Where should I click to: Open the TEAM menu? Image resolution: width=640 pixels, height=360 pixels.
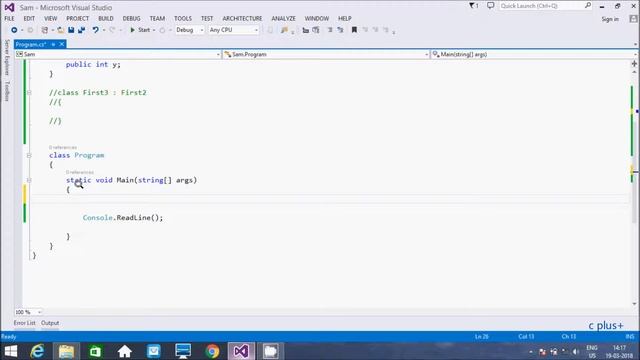click(157, 19)
